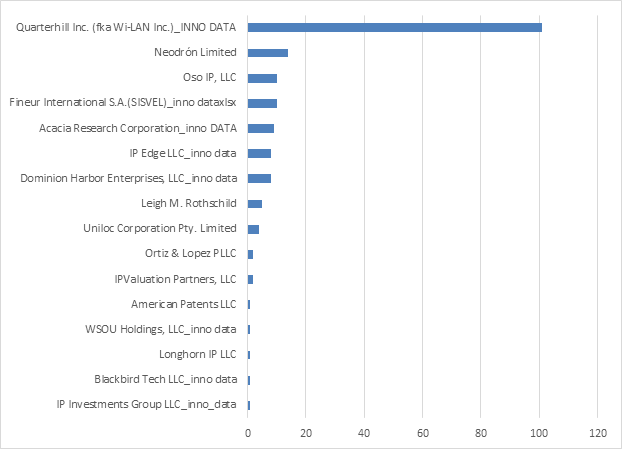Image resolution: width=622 pixels, height=449 pixels.
Task: Select the Neodrón Limited bar
Action: click(x=268, y=53)
